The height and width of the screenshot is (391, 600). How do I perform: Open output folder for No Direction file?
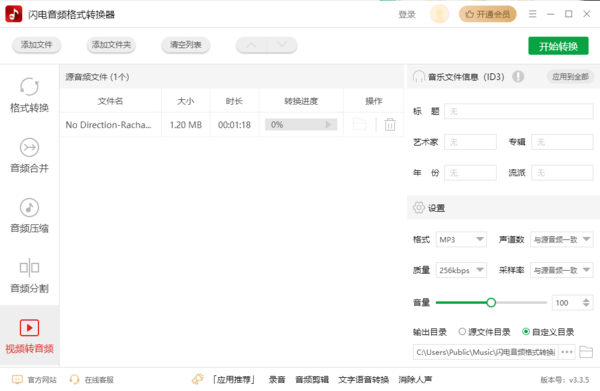coord(359,124)
